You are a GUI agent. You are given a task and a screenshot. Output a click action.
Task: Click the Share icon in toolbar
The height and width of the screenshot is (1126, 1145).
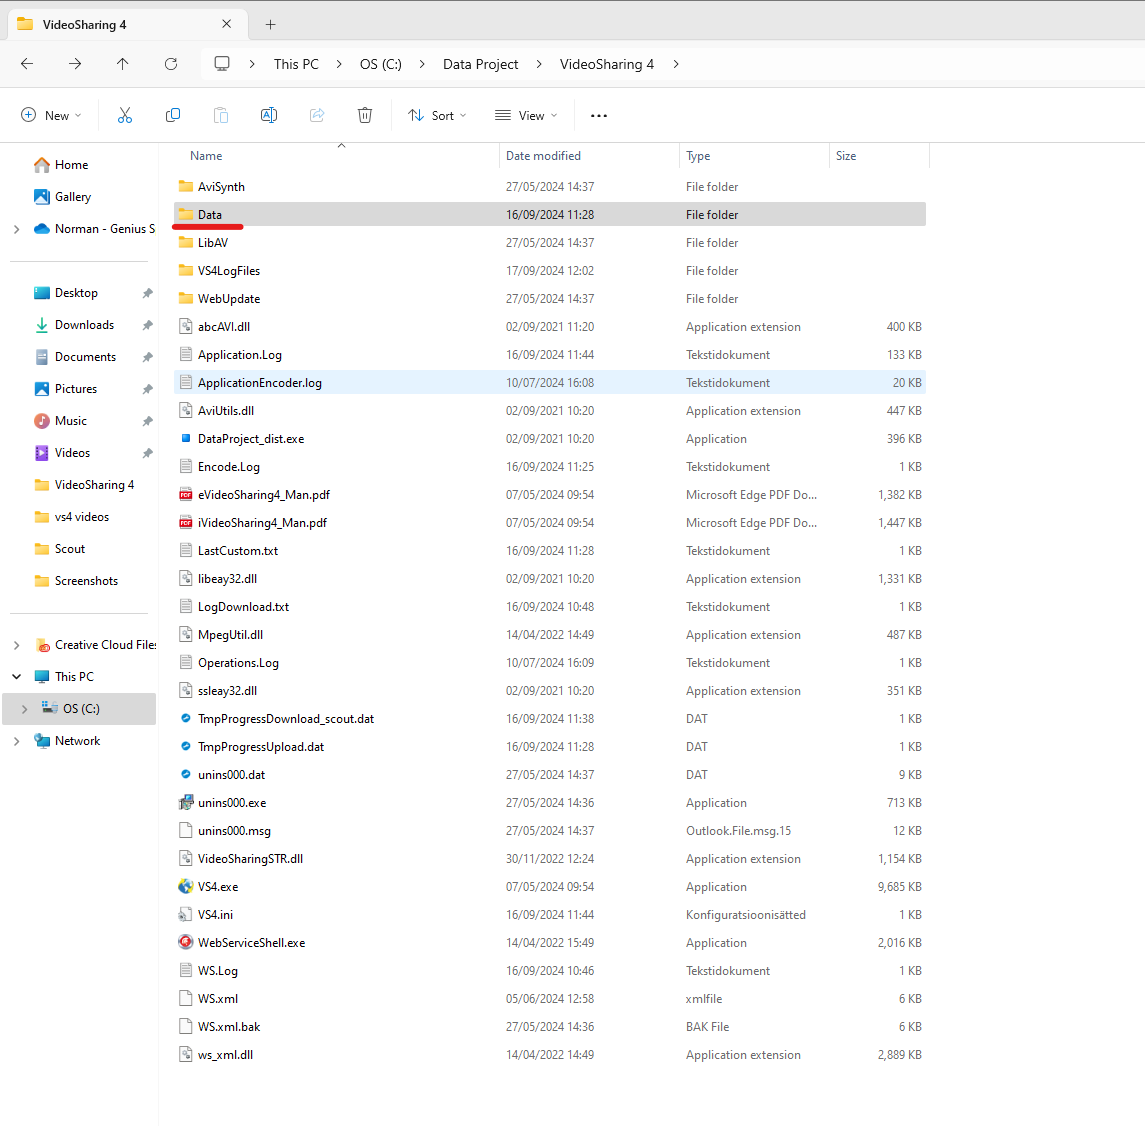[317, 115]
